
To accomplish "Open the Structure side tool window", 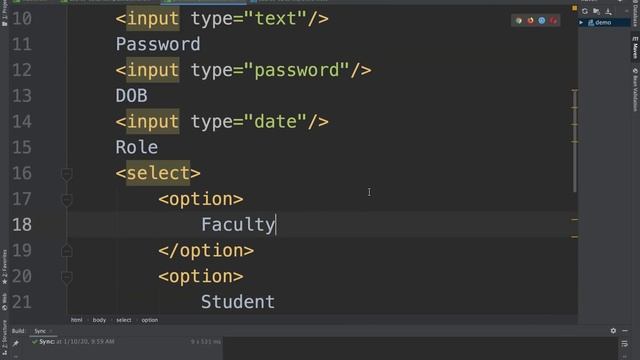I will pyautogui.click(x=4, y=337).
